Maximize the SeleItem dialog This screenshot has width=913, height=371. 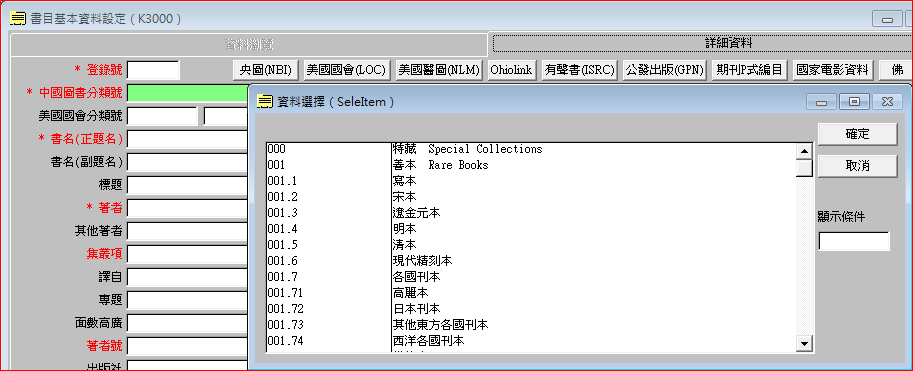tap(854, 101)
